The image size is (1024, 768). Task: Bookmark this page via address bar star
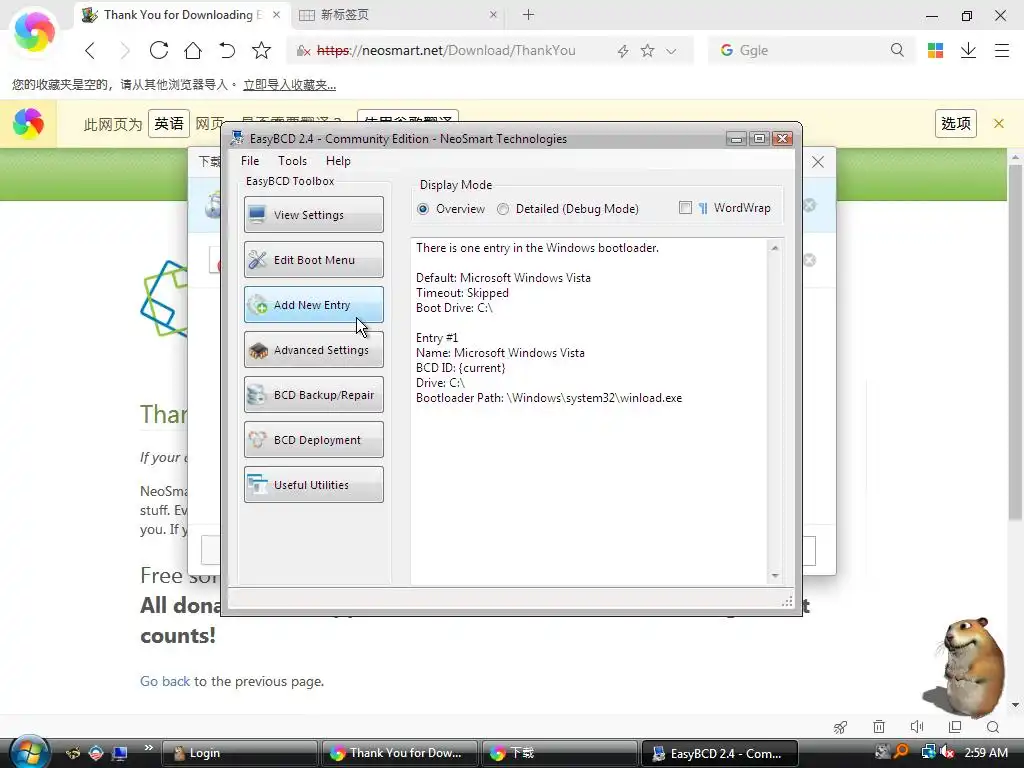pos(647,50)
